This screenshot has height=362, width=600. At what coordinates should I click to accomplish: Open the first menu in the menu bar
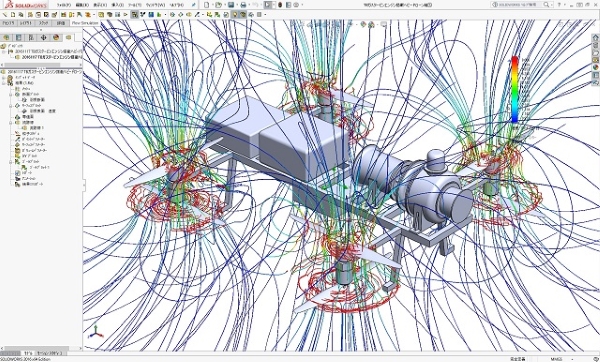pos(64,5)
